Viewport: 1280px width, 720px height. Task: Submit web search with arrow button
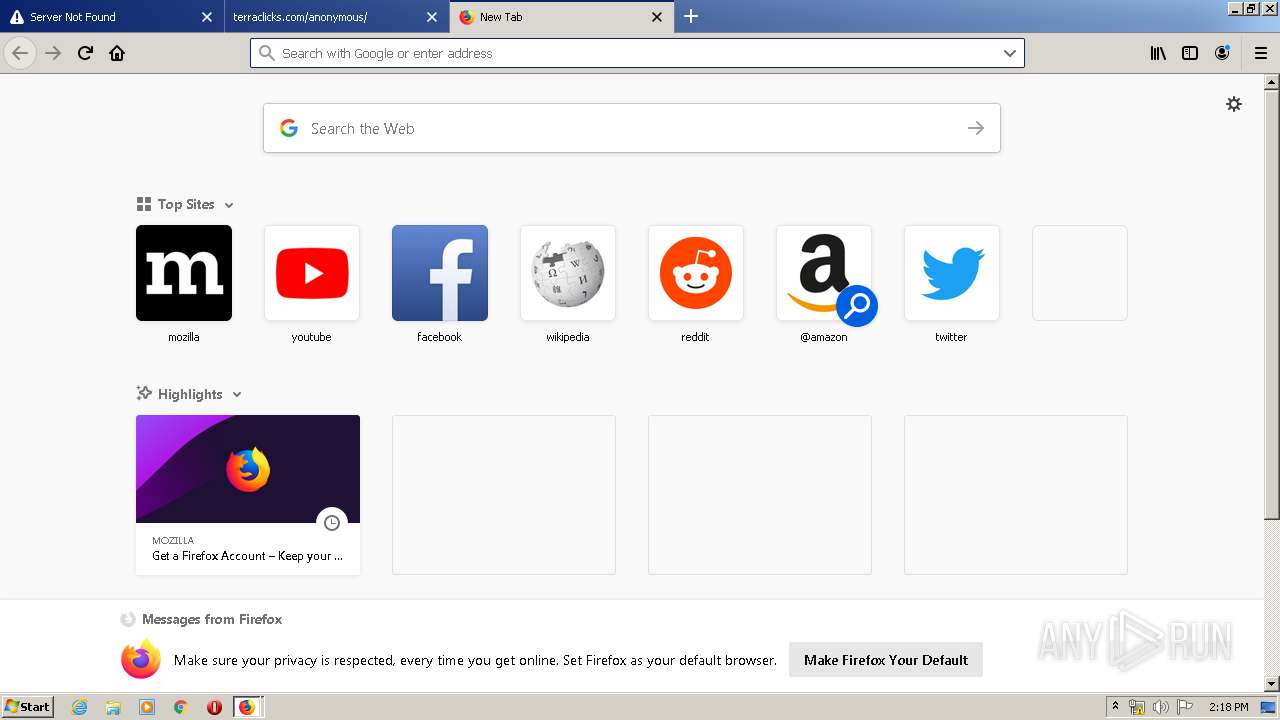976,128
